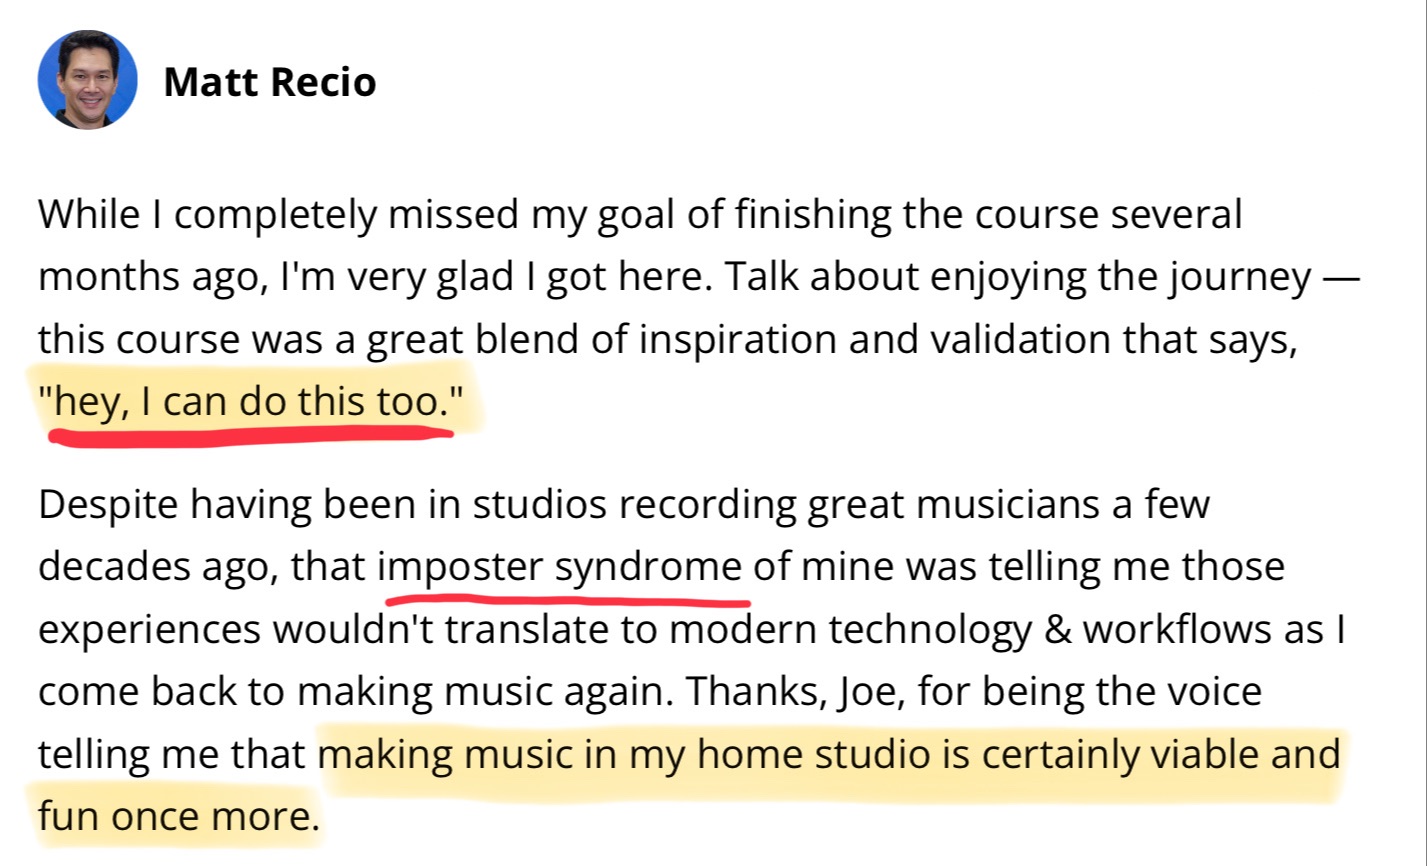This screenshot has width=1427, height=866.
Task: Click the highlighted quote "hey, I can do this too."
Action: click(x=252, y=402)
